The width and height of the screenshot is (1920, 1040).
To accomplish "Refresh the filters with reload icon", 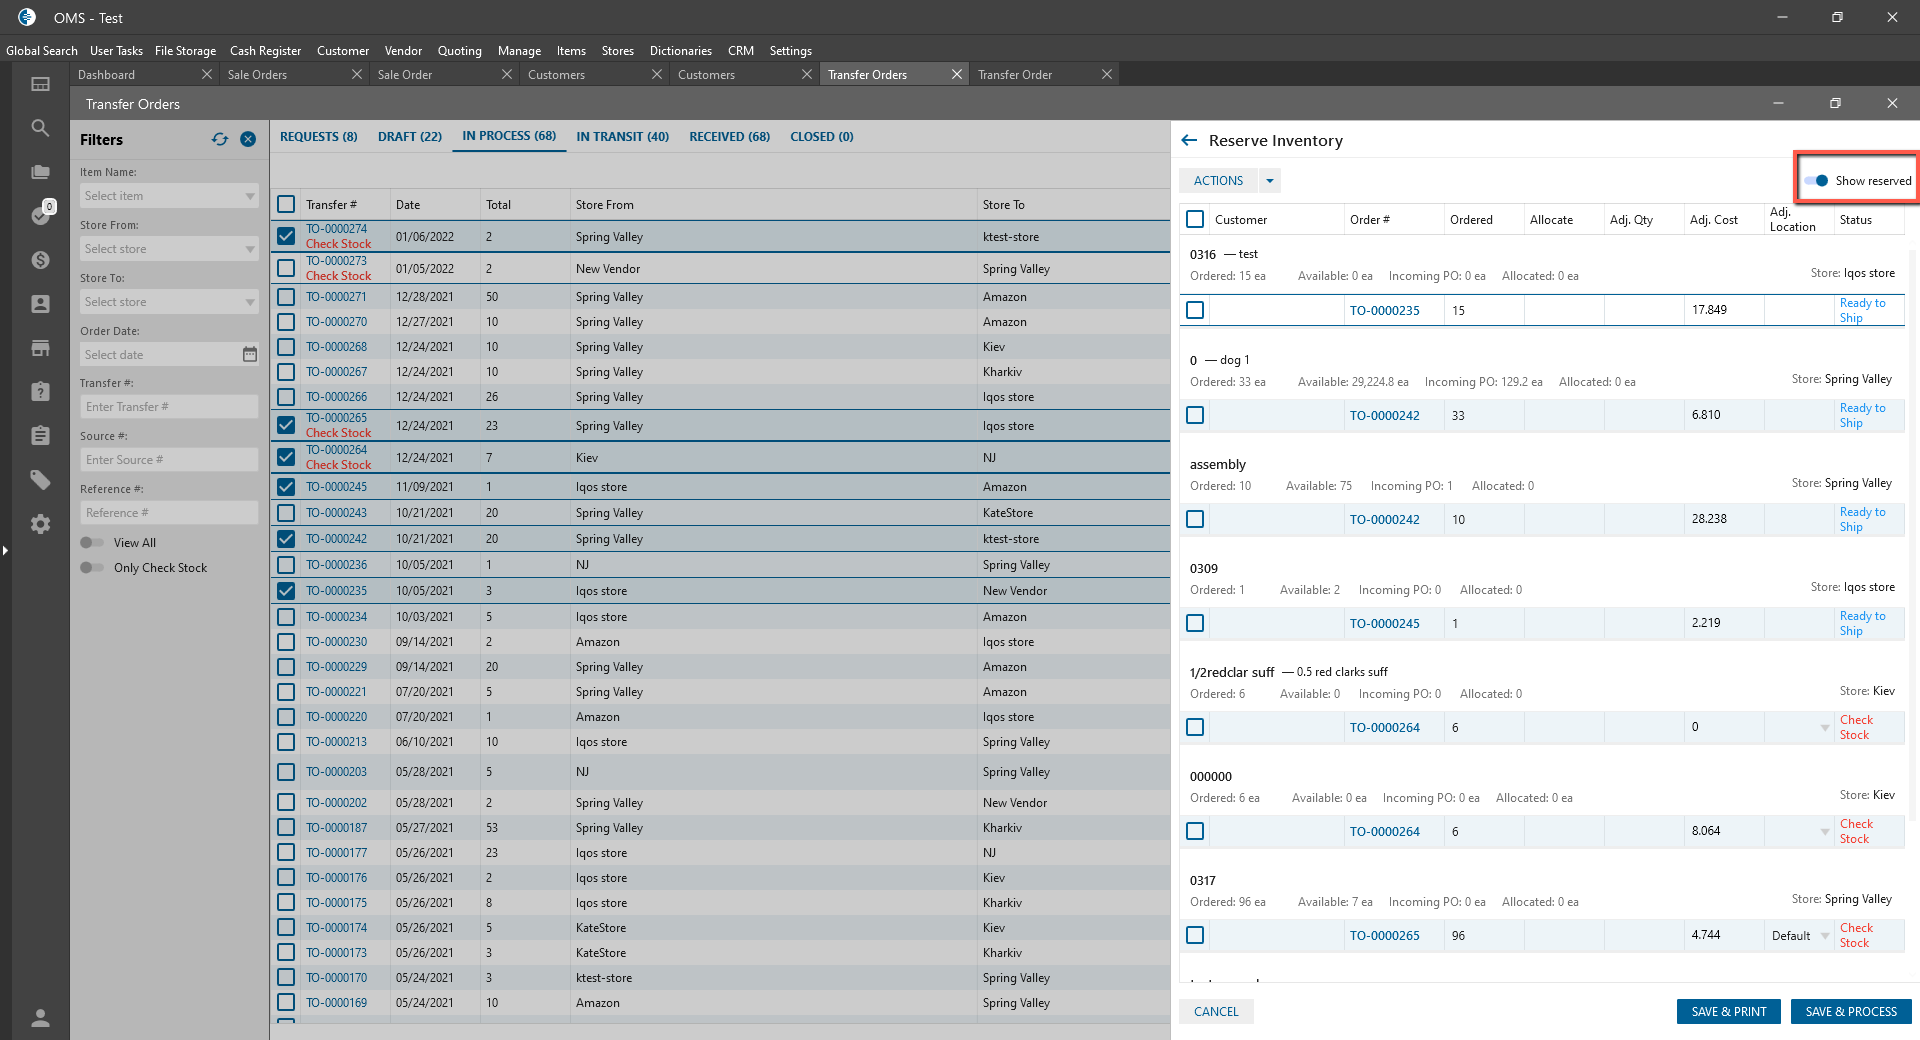I will pos(220,140).
